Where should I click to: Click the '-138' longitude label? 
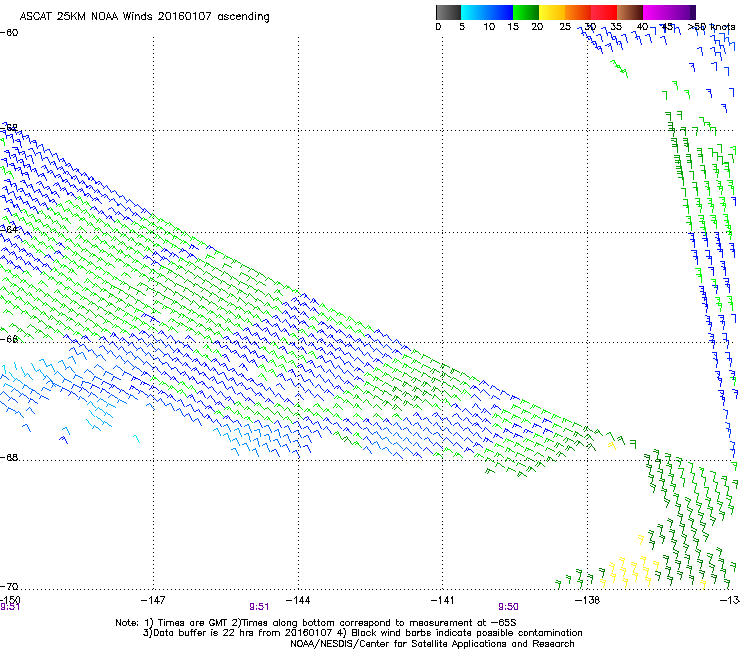[x=588, y=600]
